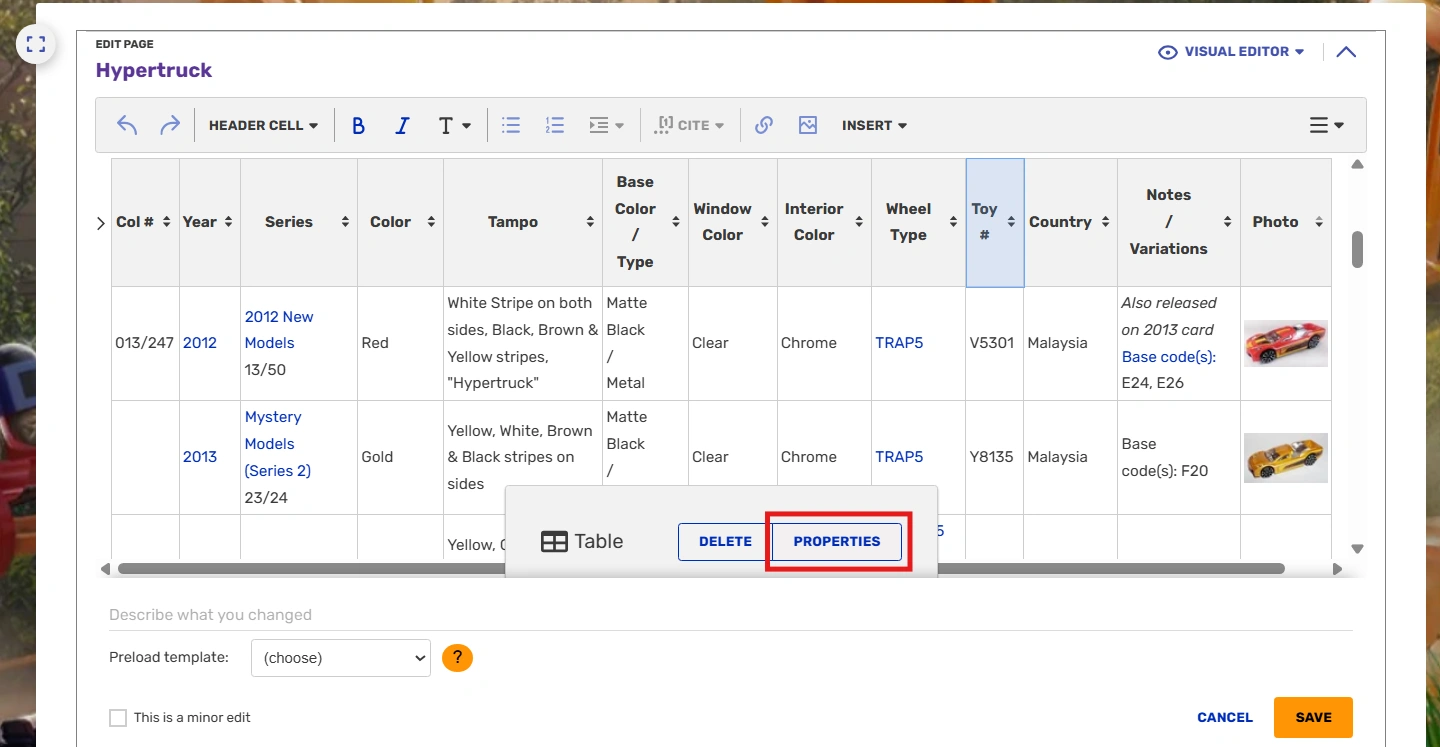The height and width of the screenshot is (747, 1440).
Task: Open the Preload template dropdown
Action: 340,658
